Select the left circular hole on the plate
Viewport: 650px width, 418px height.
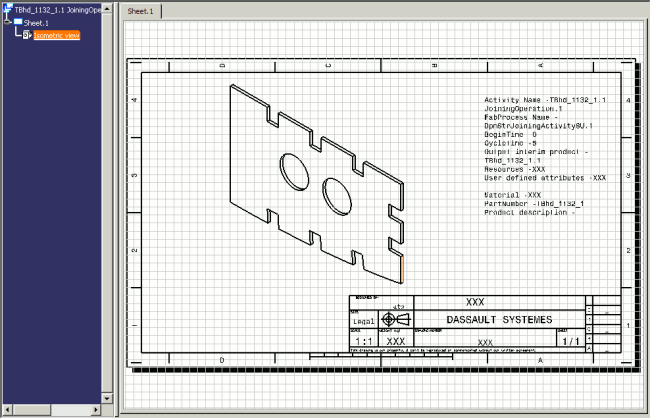pyautogui.click(x=294, y=170)
